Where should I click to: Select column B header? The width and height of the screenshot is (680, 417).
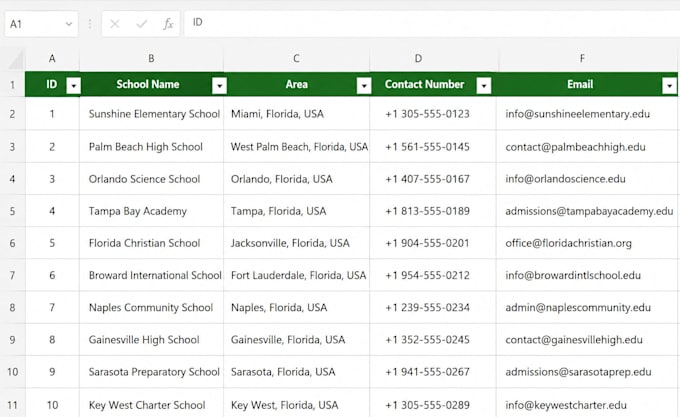pos(151,59)
